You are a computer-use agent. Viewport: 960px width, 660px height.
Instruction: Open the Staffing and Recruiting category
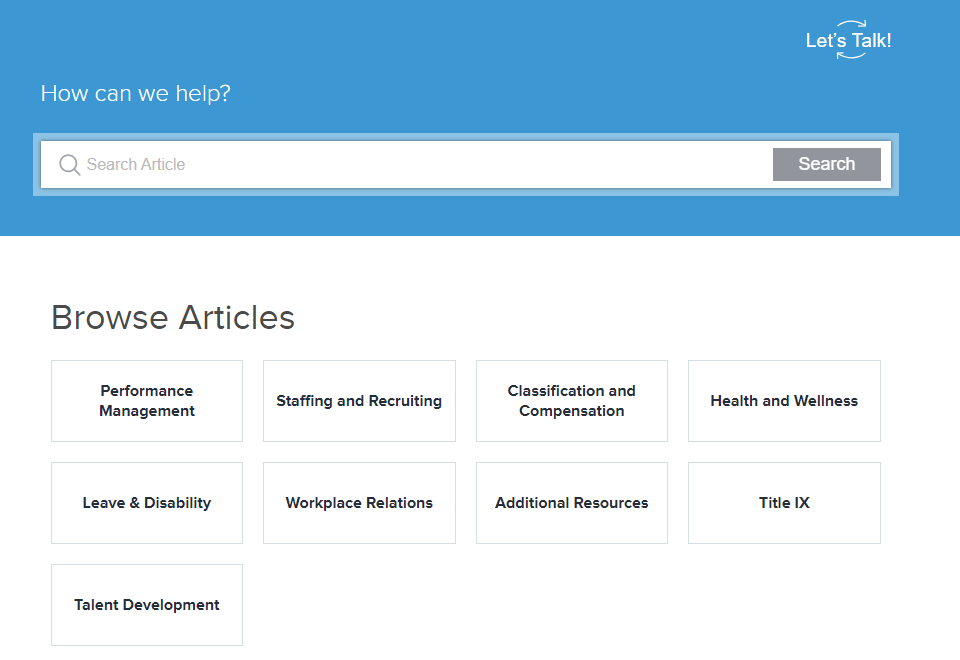pos(359,400)
